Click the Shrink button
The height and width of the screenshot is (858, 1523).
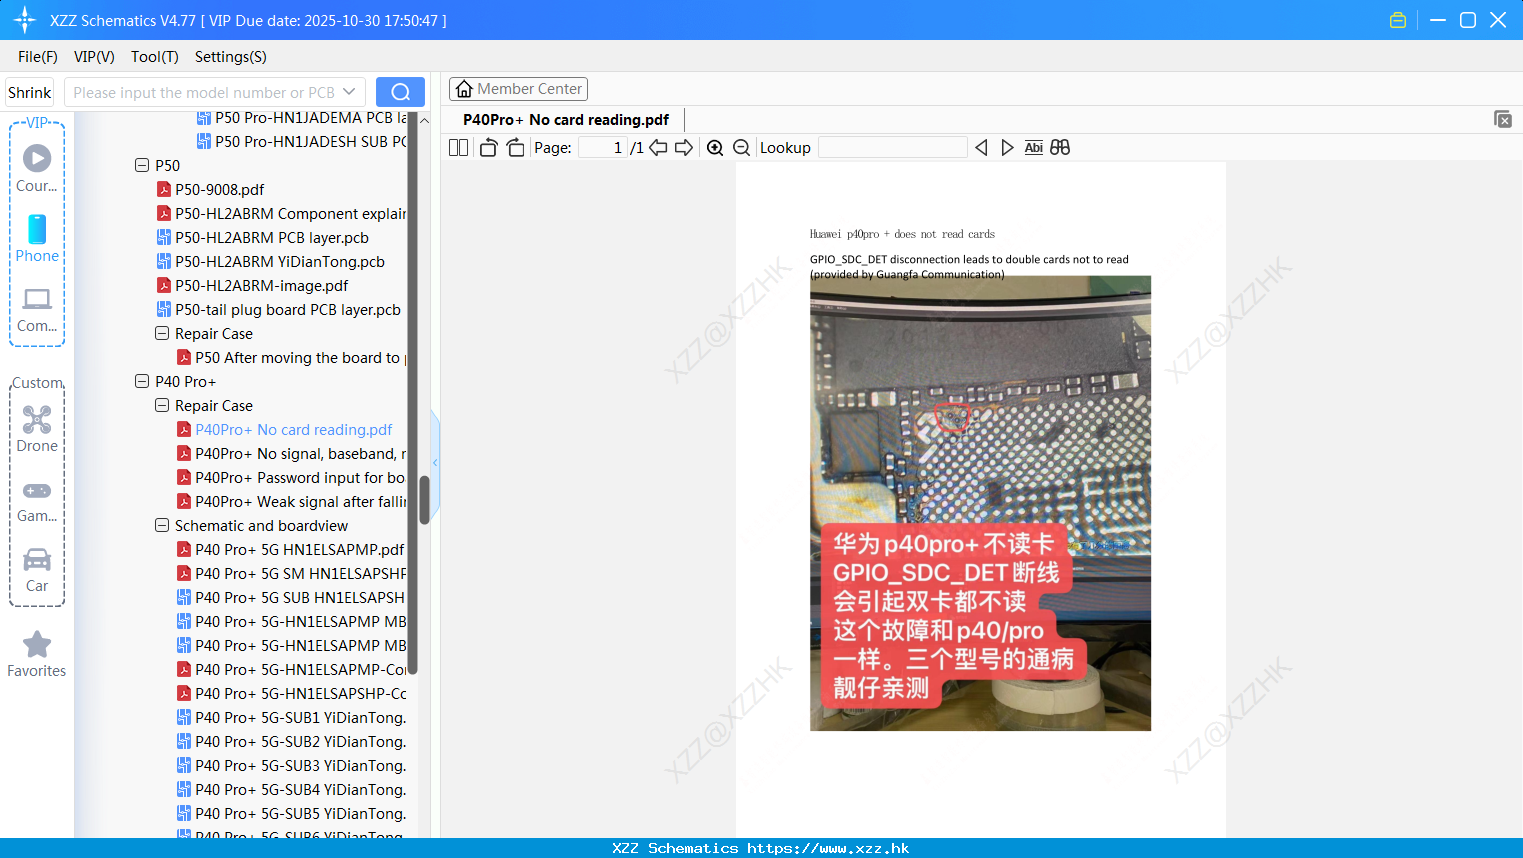coord(29,92)
